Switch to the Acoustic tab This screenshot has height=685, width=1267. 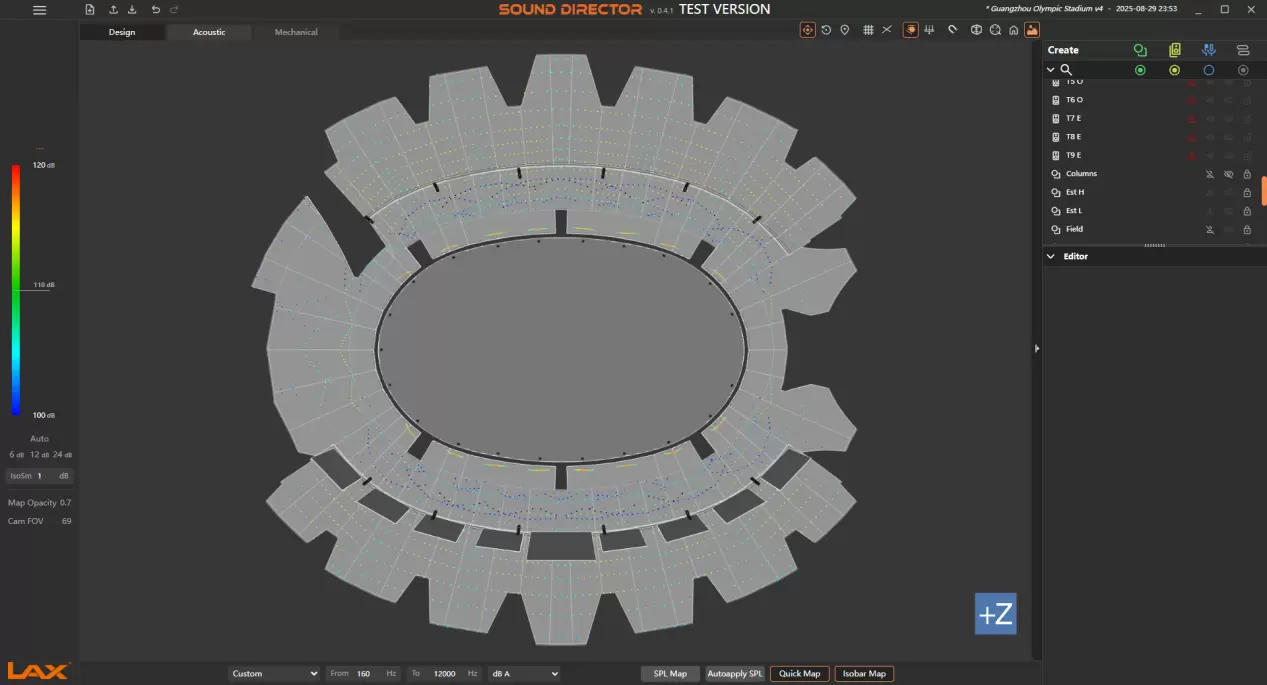[209, 32]
